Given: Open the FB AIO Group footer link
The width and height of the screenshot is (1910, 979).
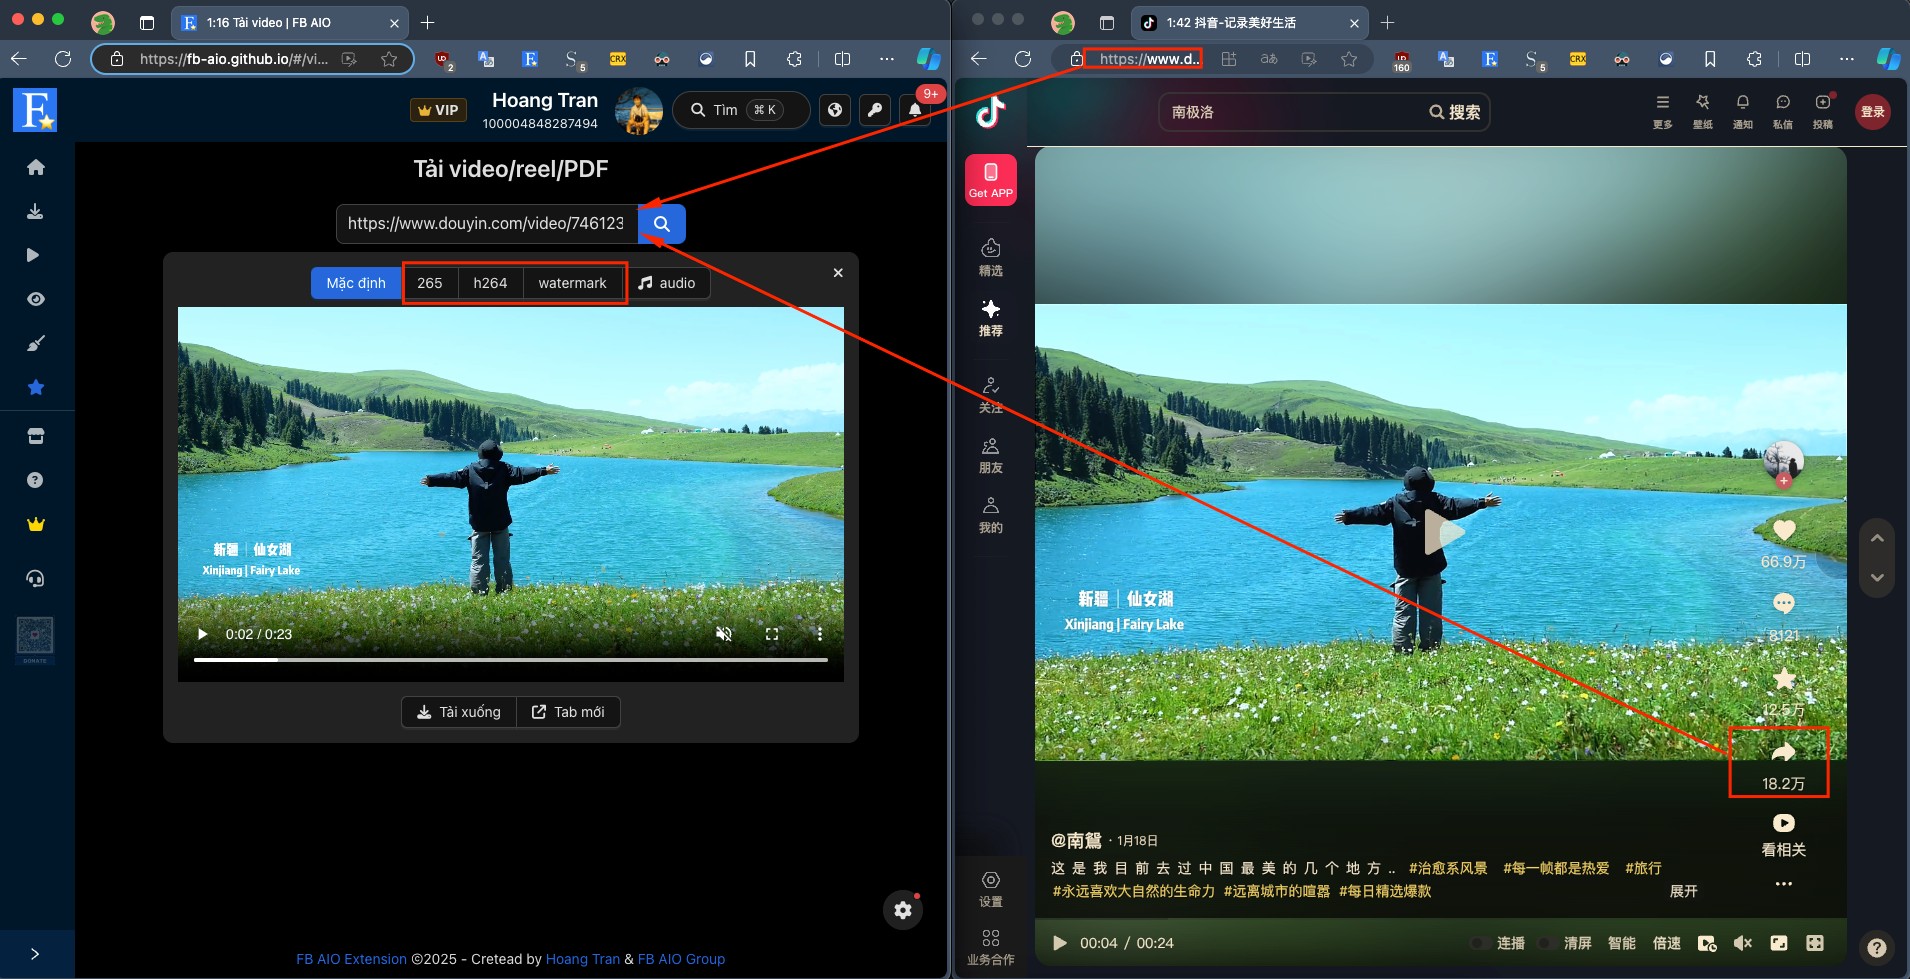Looking at the screenshot, I should tap(681, 959).
